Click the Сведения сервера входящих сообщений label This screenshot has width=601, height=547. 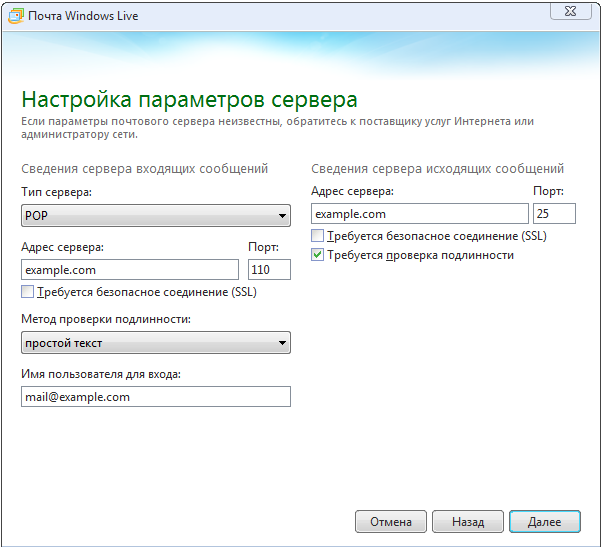144,169
